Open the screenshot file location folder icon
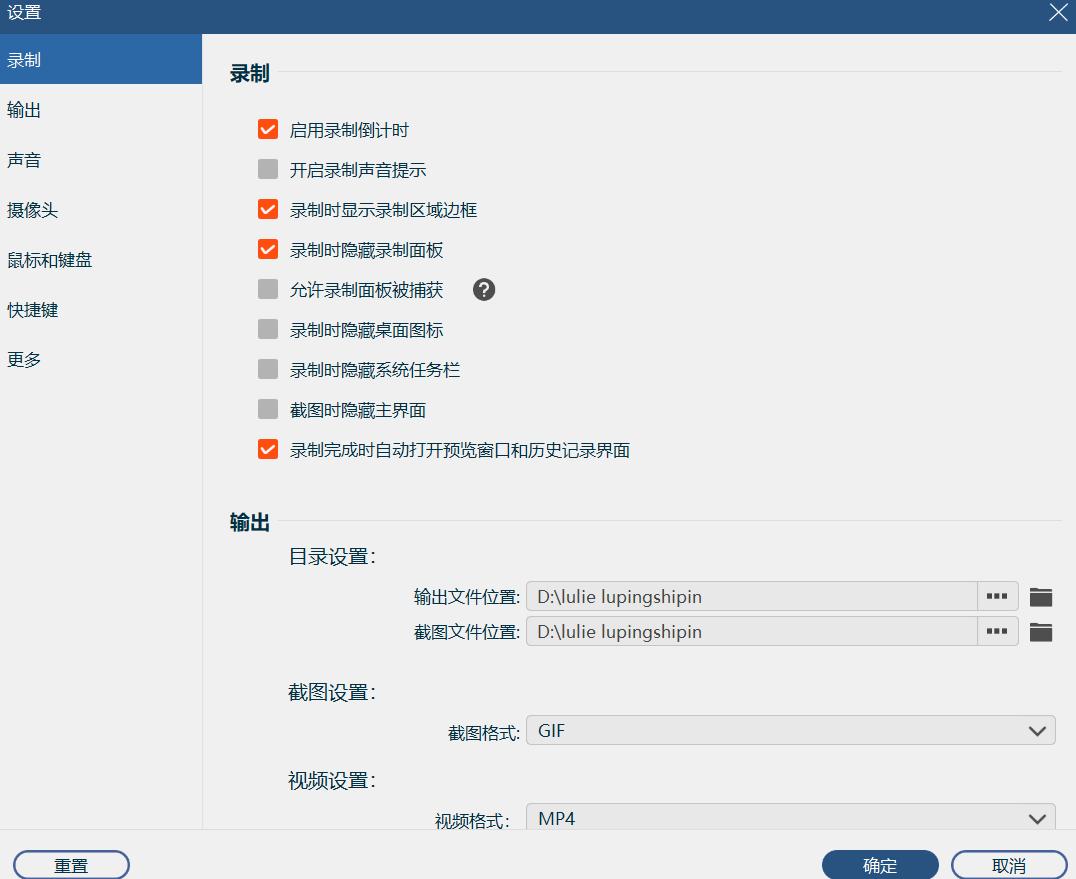The image size is (1076, 879). pos(1041,631)
